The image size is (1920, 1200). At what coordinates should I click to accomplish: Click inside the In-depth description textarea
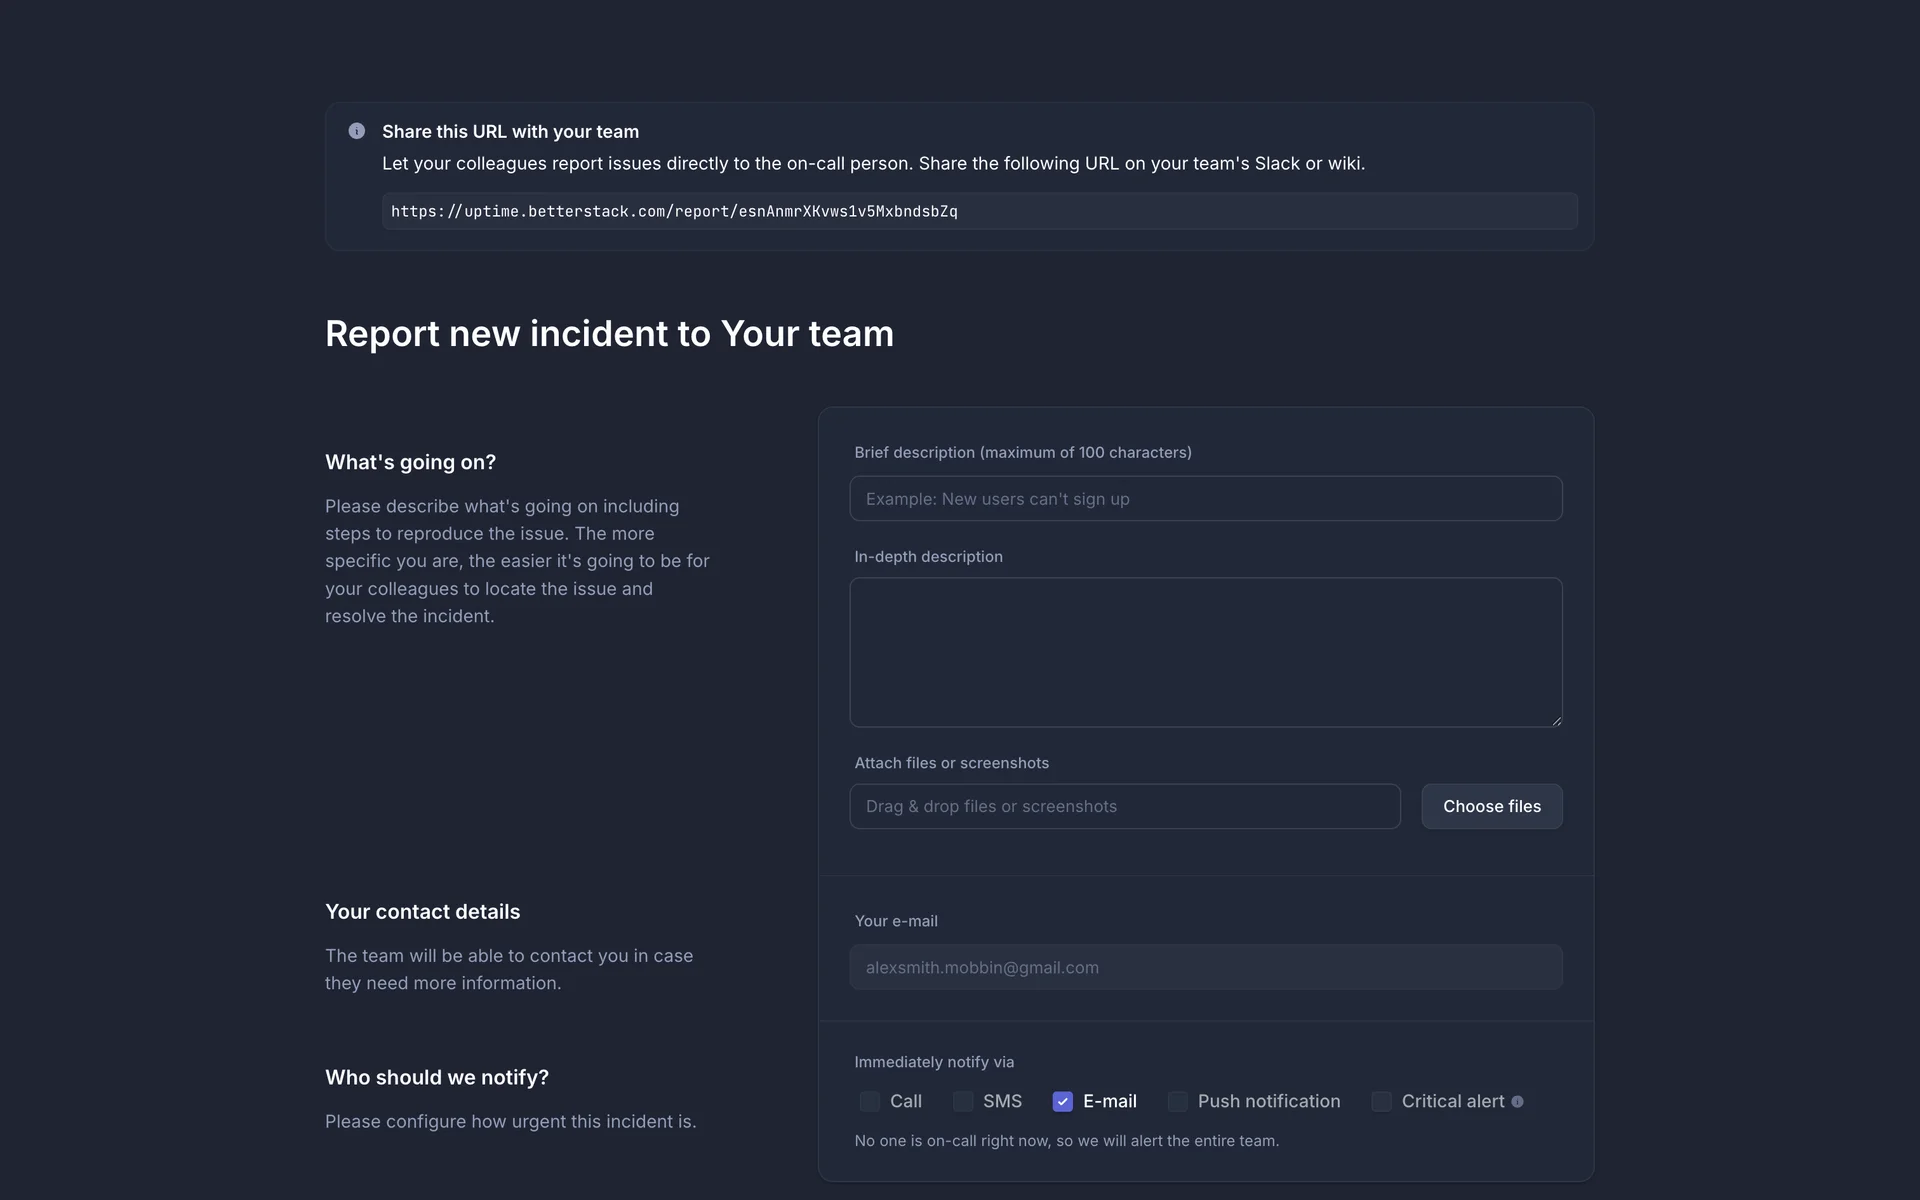(x=1205, y=651)
